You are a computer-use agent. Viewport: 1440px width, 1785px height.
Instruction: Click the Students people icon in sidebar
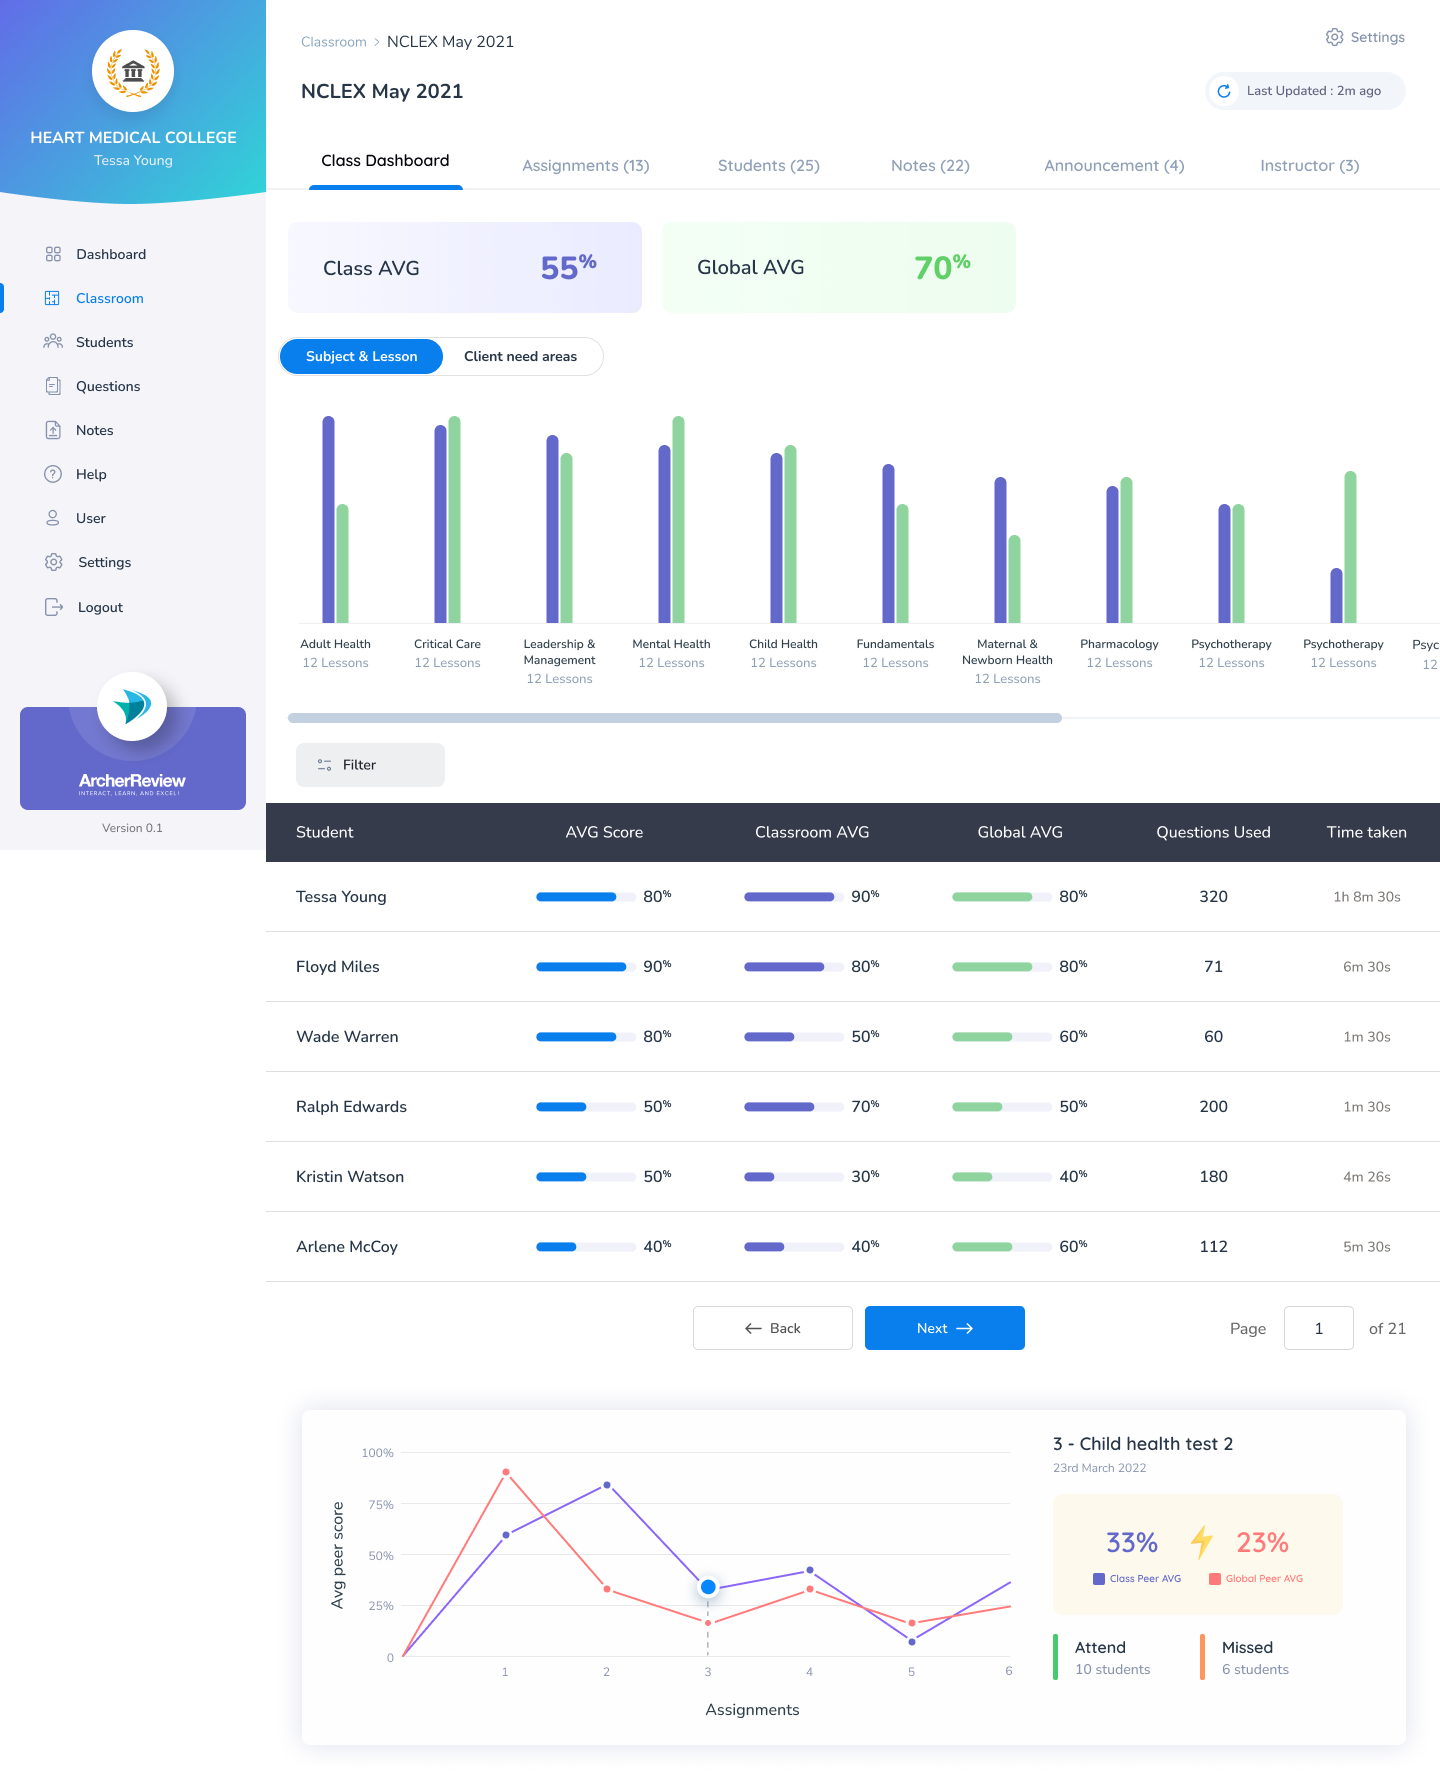click(x=53, y=342)
